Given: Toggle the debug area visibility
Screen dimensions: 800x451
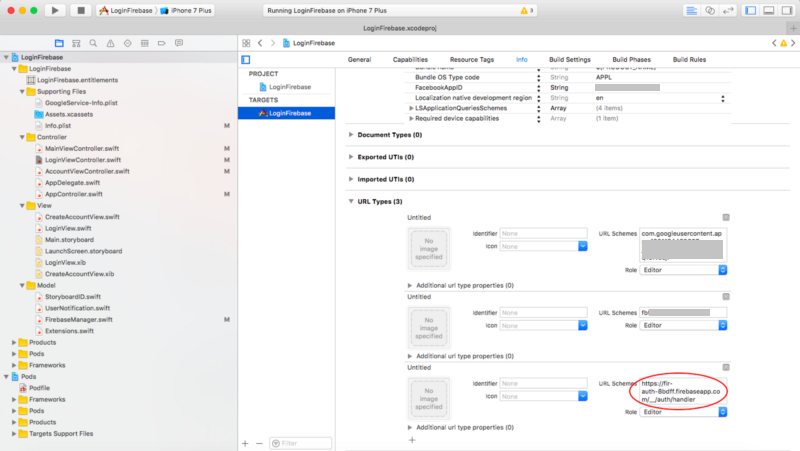Looking at the screenshot, I should click(x=769, y=10).
